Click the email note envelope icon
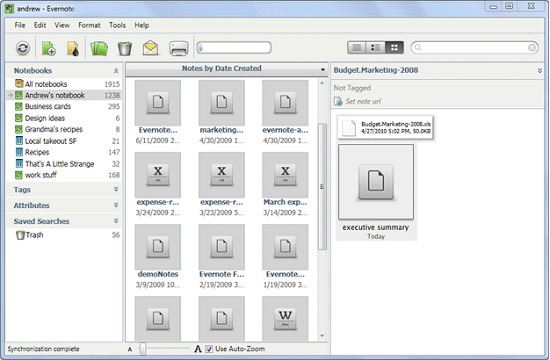The height and width of the screenshot is (360, 550). (x=150, y=48)
